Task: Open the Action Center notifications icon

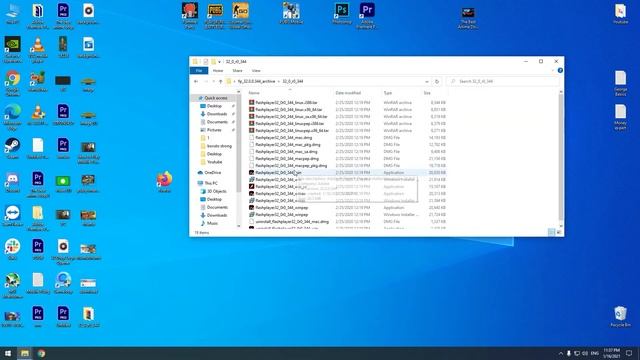Action: click(629, 353)
